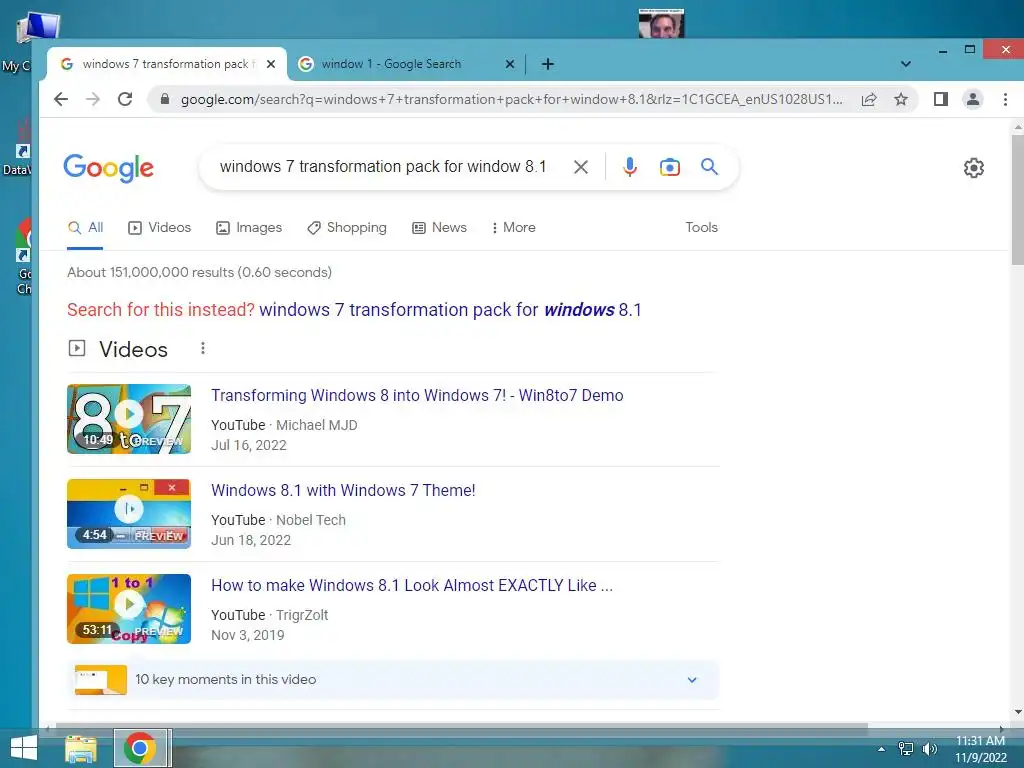
Task: Start voice search with microphone
Action: coord(630,167)
